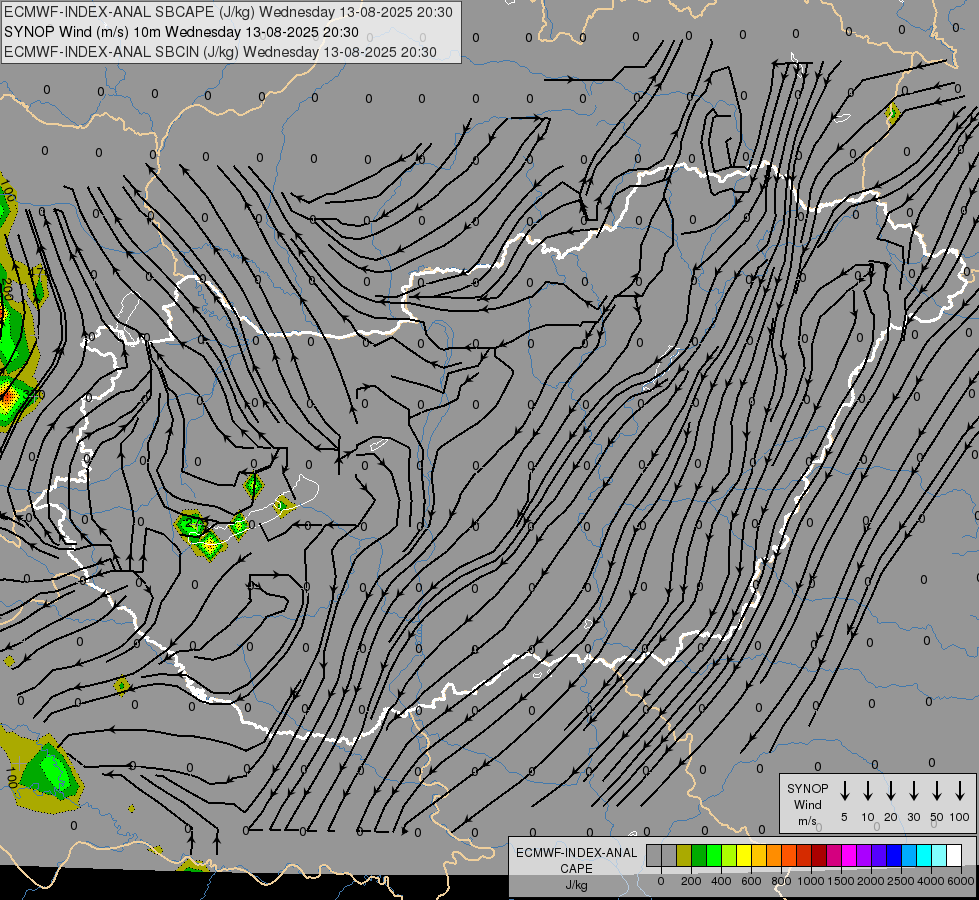Screen dimensions: 979x900
Task: Click the ECMWF-INDEX-ANAL SBCAPE title line
Action: [x=228, y=12]
